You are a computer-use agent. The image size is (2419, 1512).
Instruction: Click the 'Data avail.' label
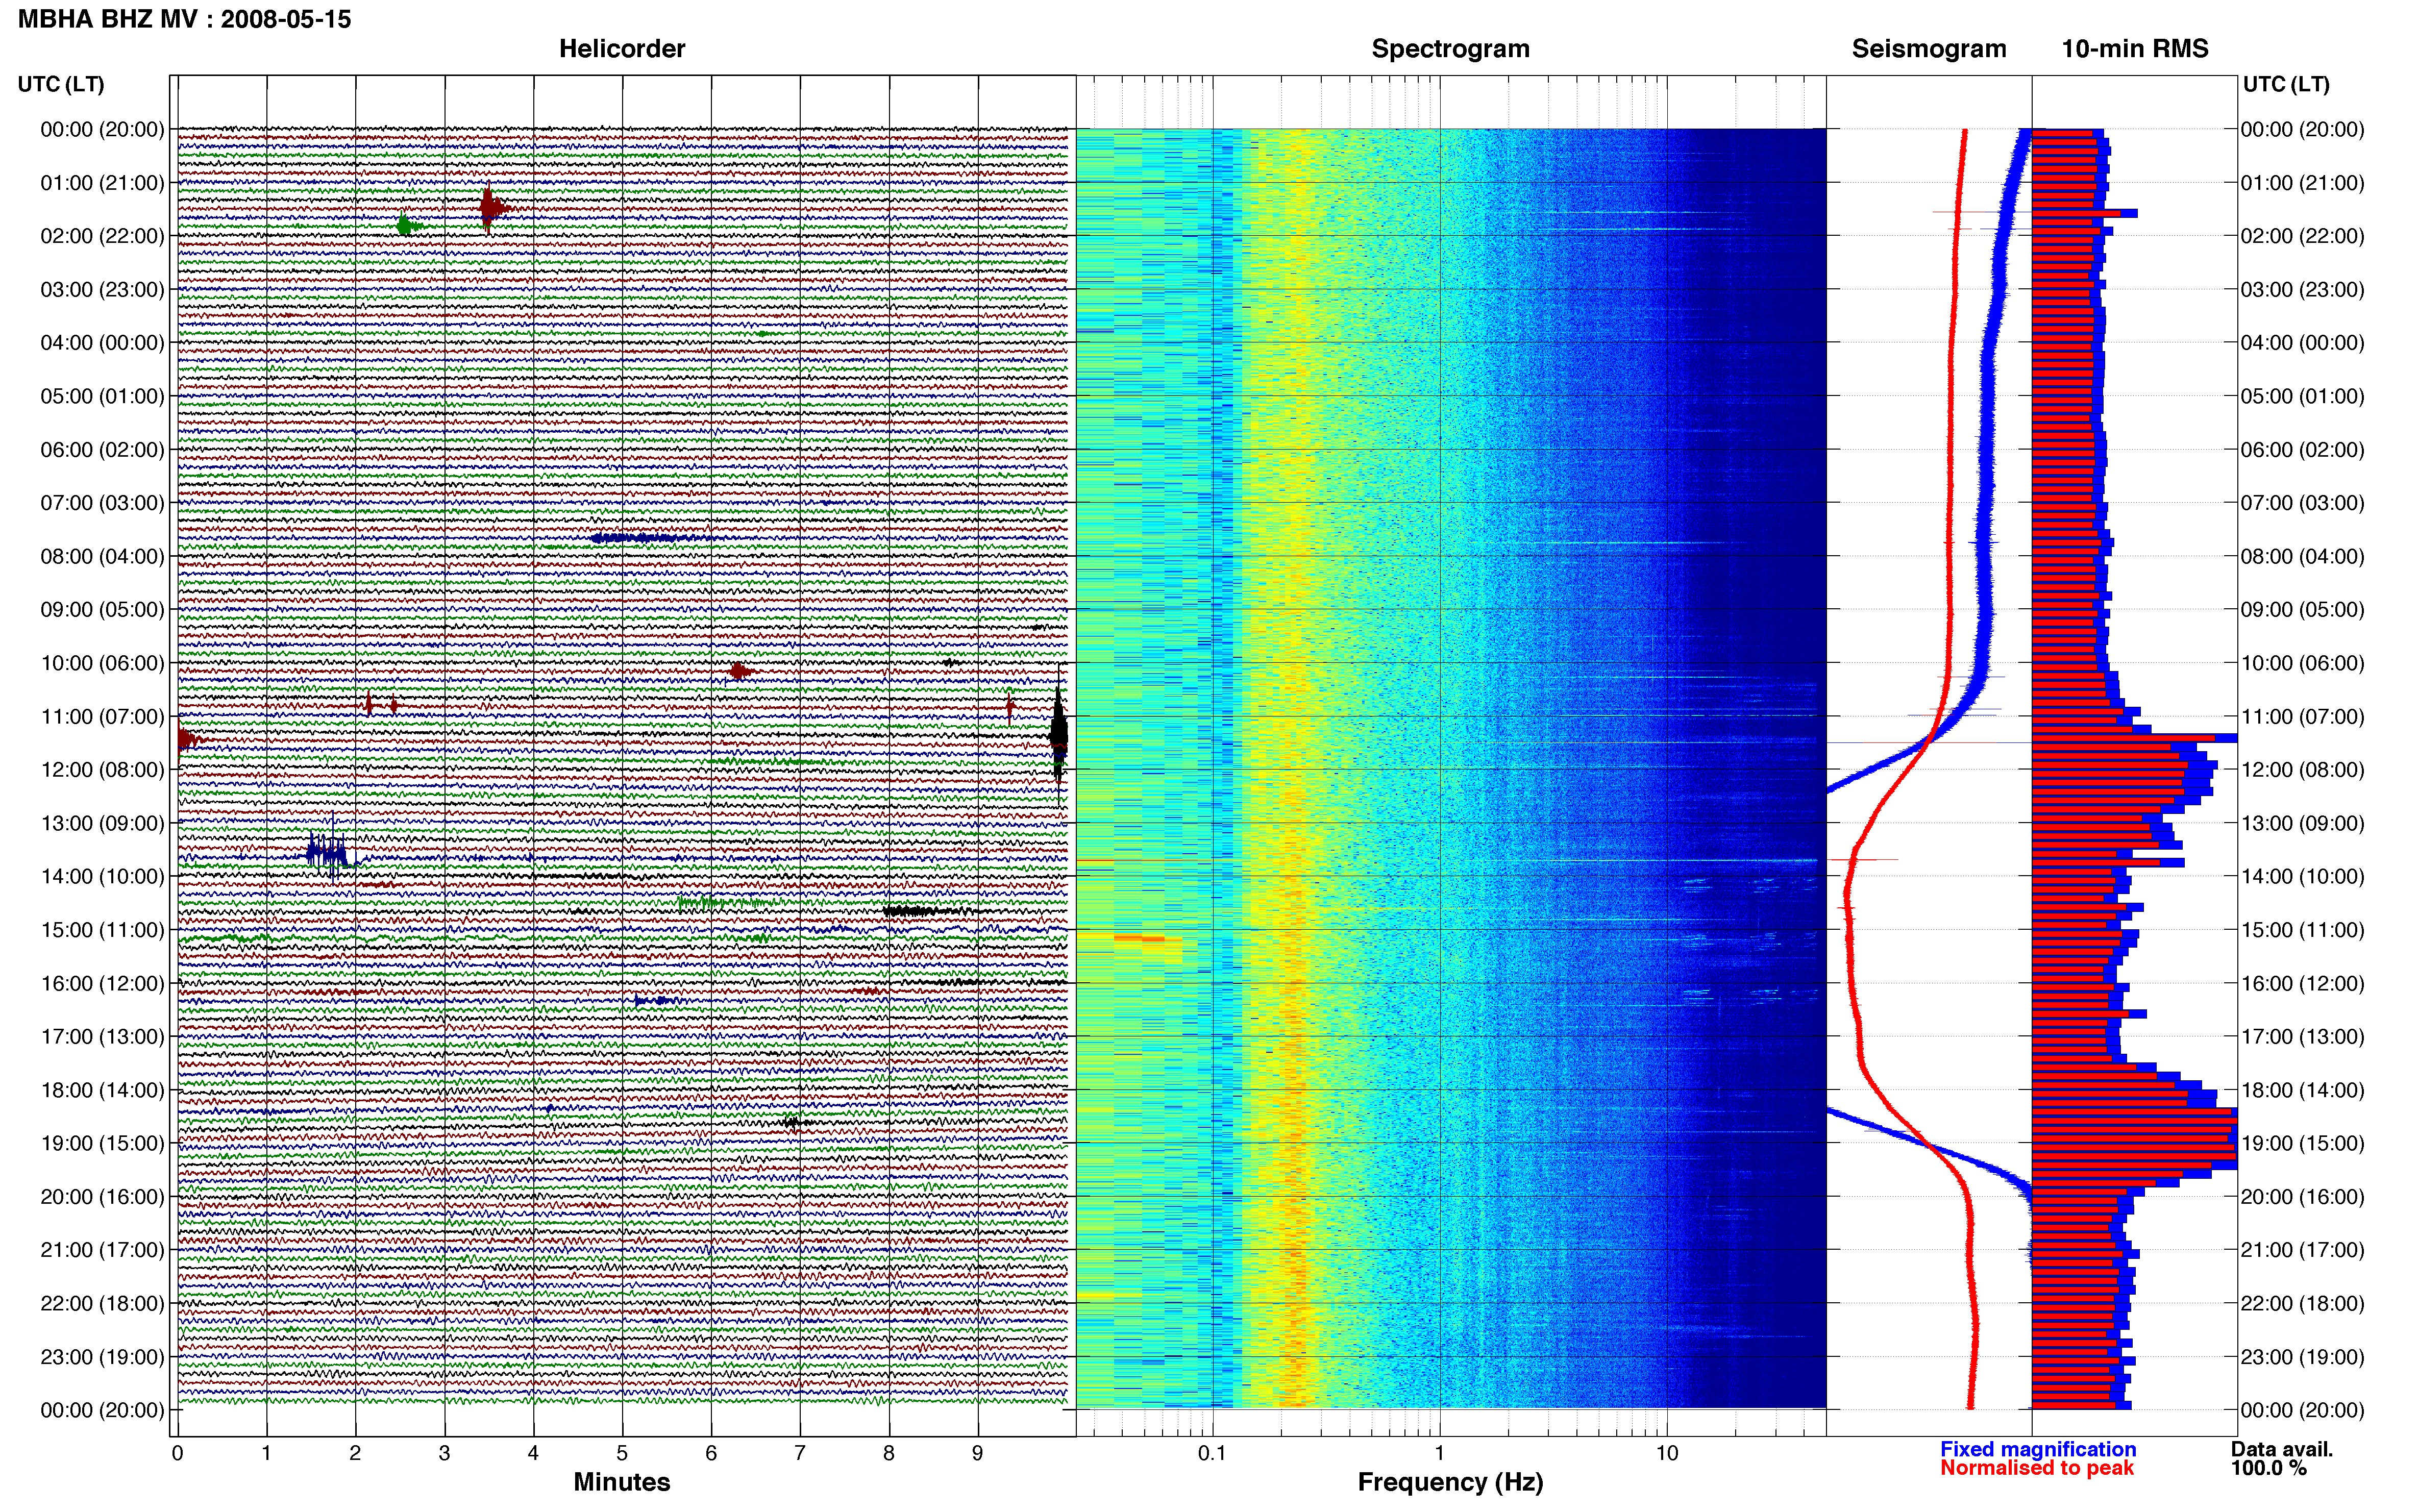[x=2282, y=1449]
